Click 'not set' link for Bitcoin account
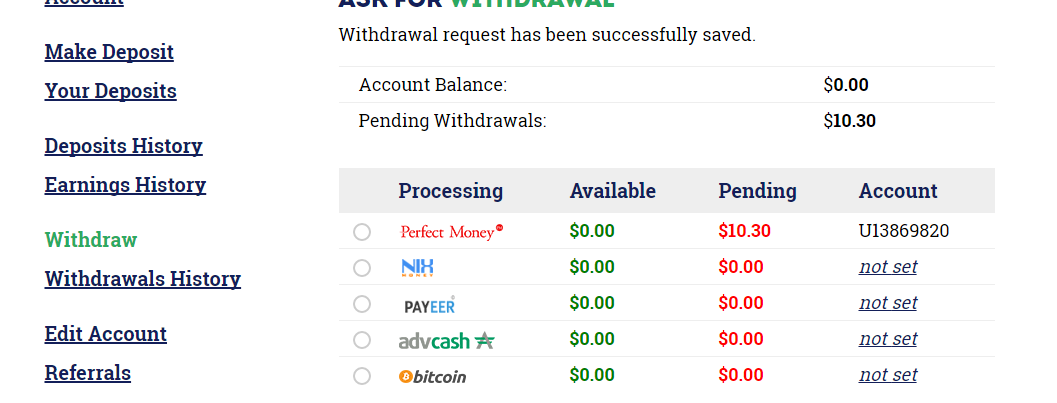 [x=888, y=375]
